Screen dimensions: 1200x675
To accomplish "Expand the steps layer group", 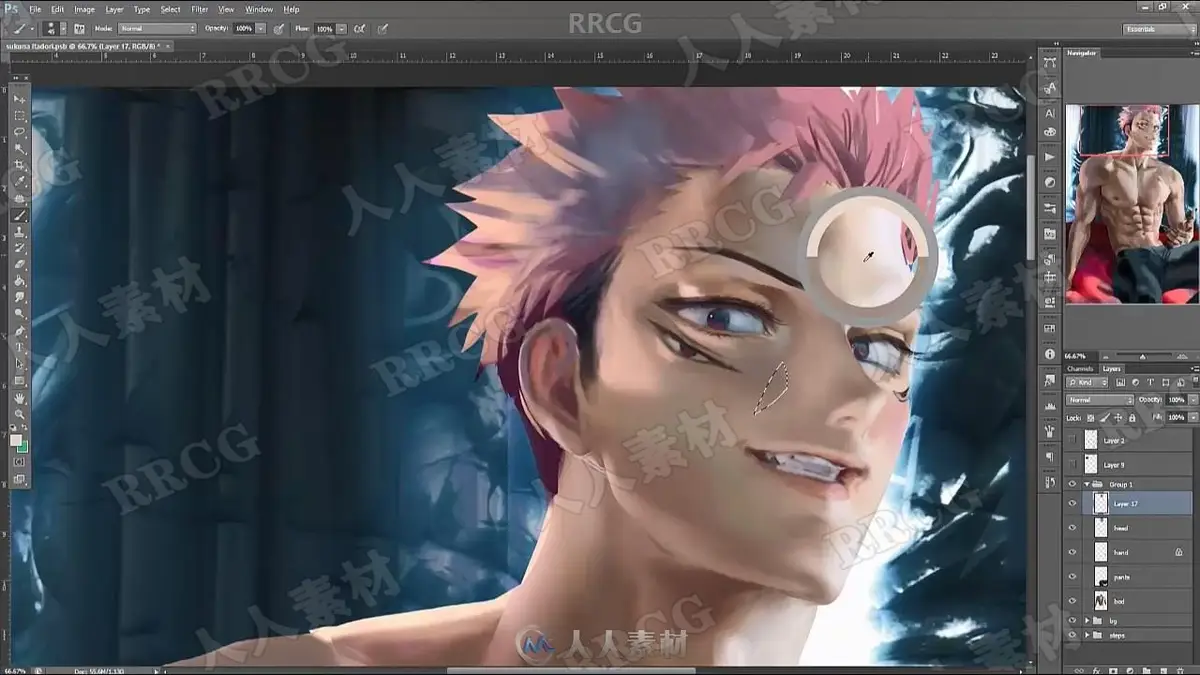I will (1087, 635).
